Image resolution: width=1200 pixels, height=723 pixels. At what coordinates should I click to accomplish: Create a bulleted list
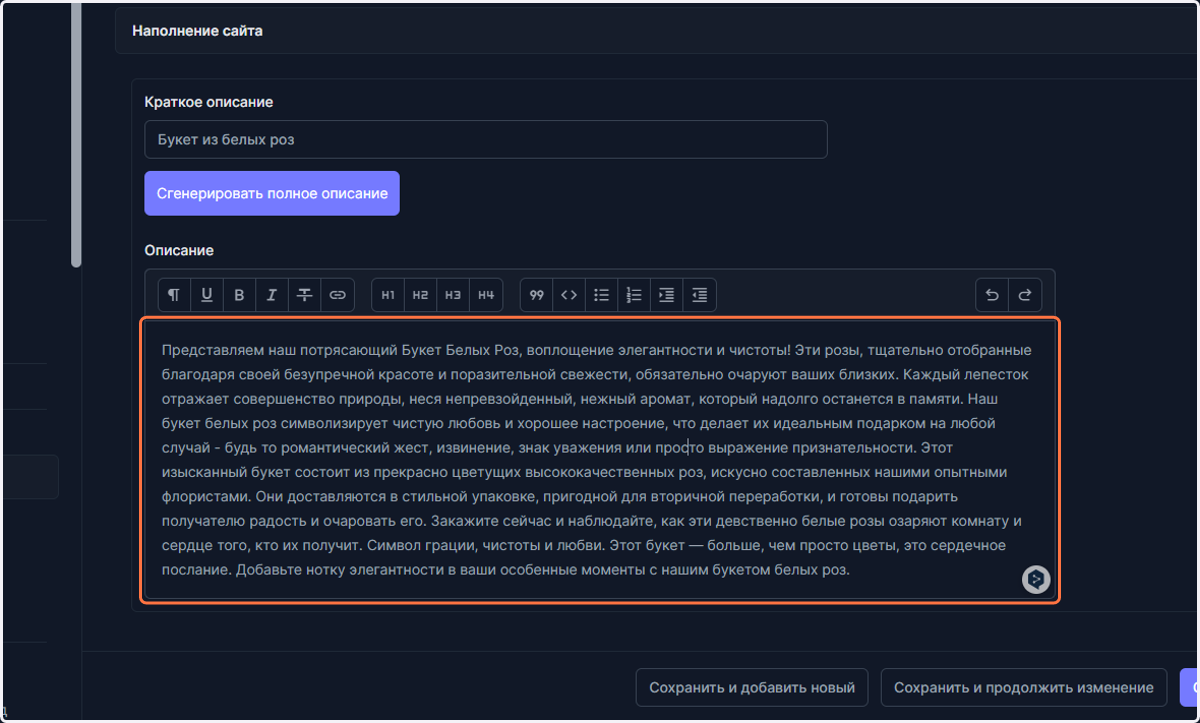click(x=602, y=295)
